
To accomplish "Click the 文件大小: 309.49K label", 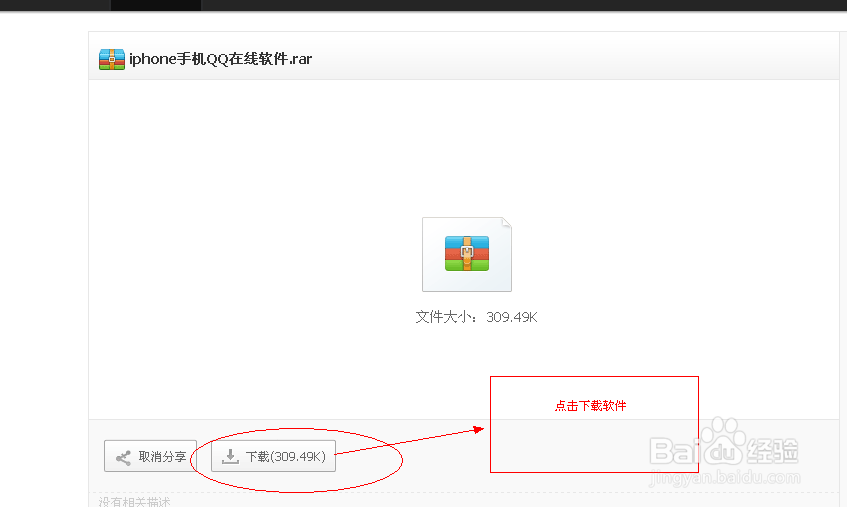I will [476, 317].
